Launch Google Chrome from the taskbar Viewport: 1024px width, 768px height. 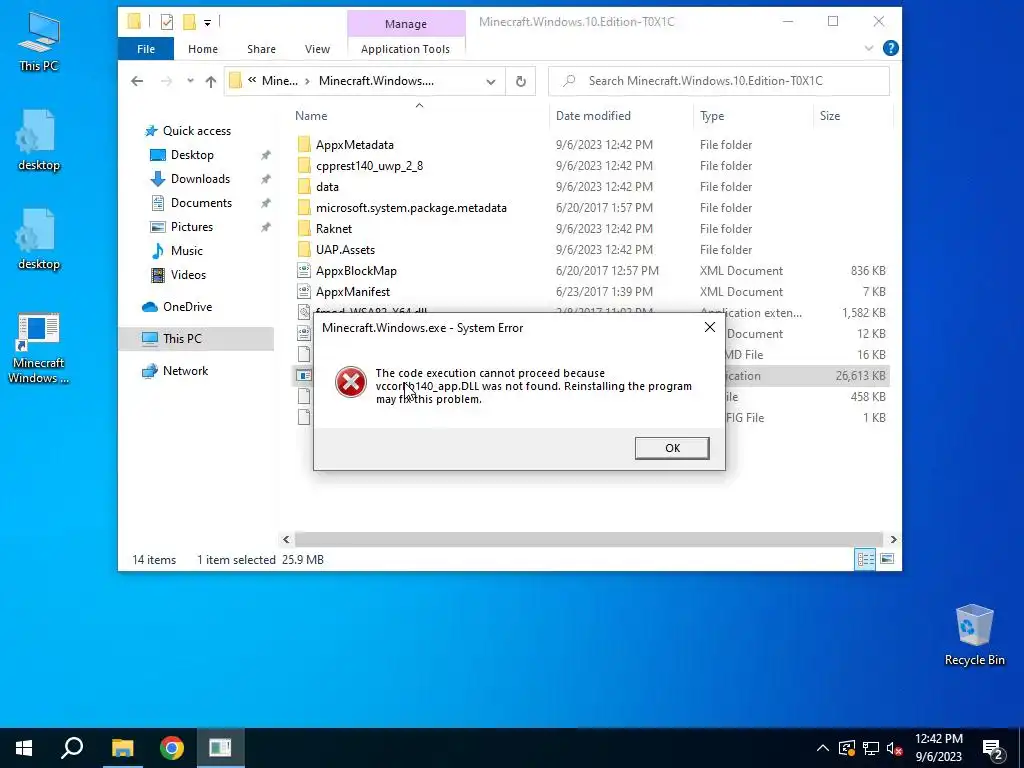[172, 748]
